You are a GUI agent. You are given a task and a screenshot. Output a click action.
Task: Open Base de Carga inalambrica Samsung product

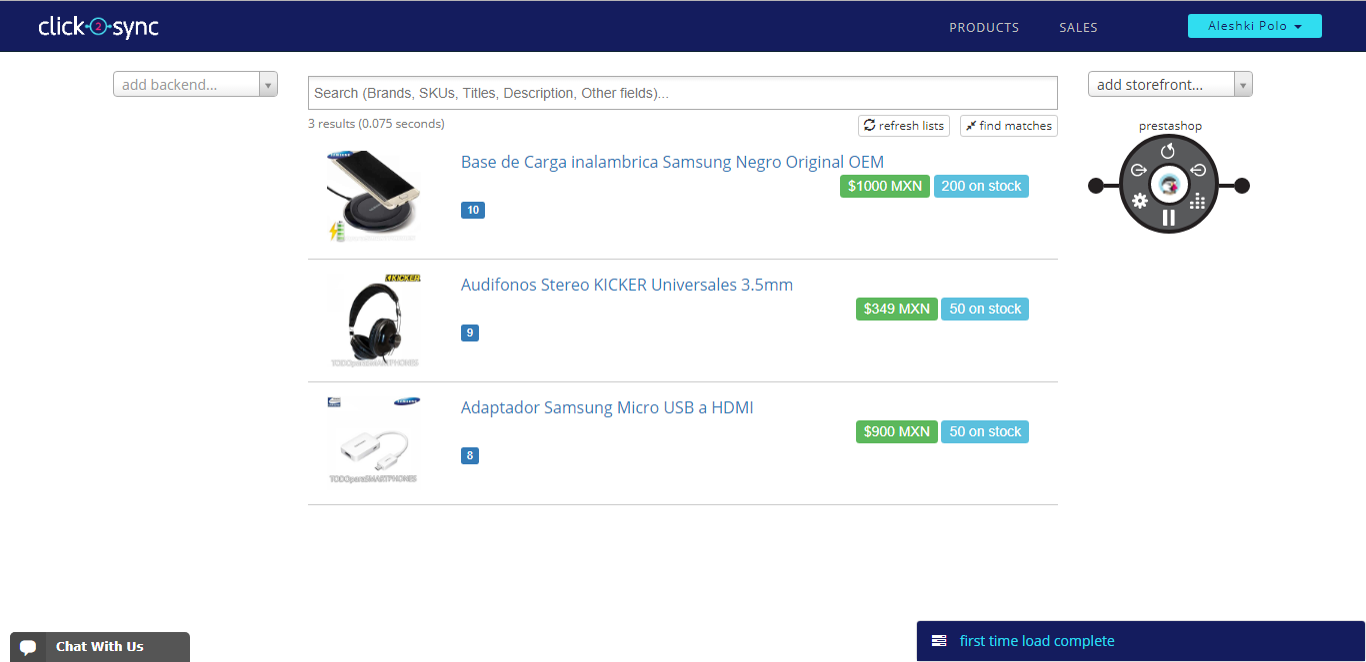[672, 162]
